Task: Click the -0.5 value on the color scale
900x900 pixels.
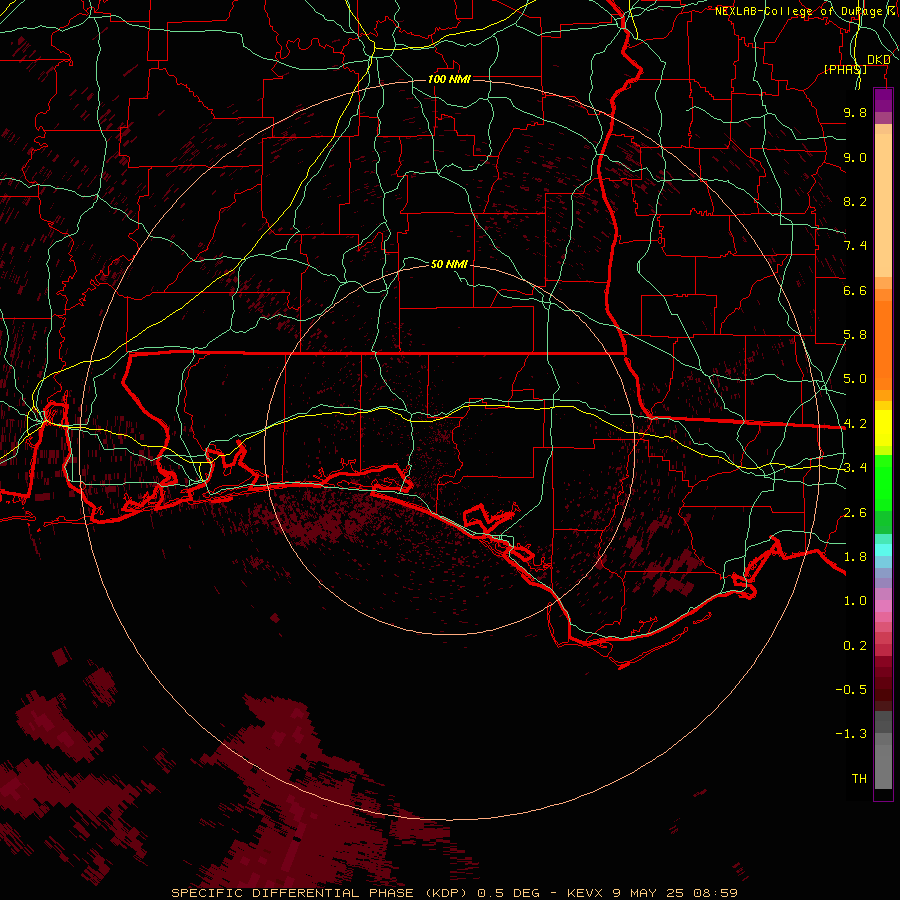Action: click(x=851, y=690)
